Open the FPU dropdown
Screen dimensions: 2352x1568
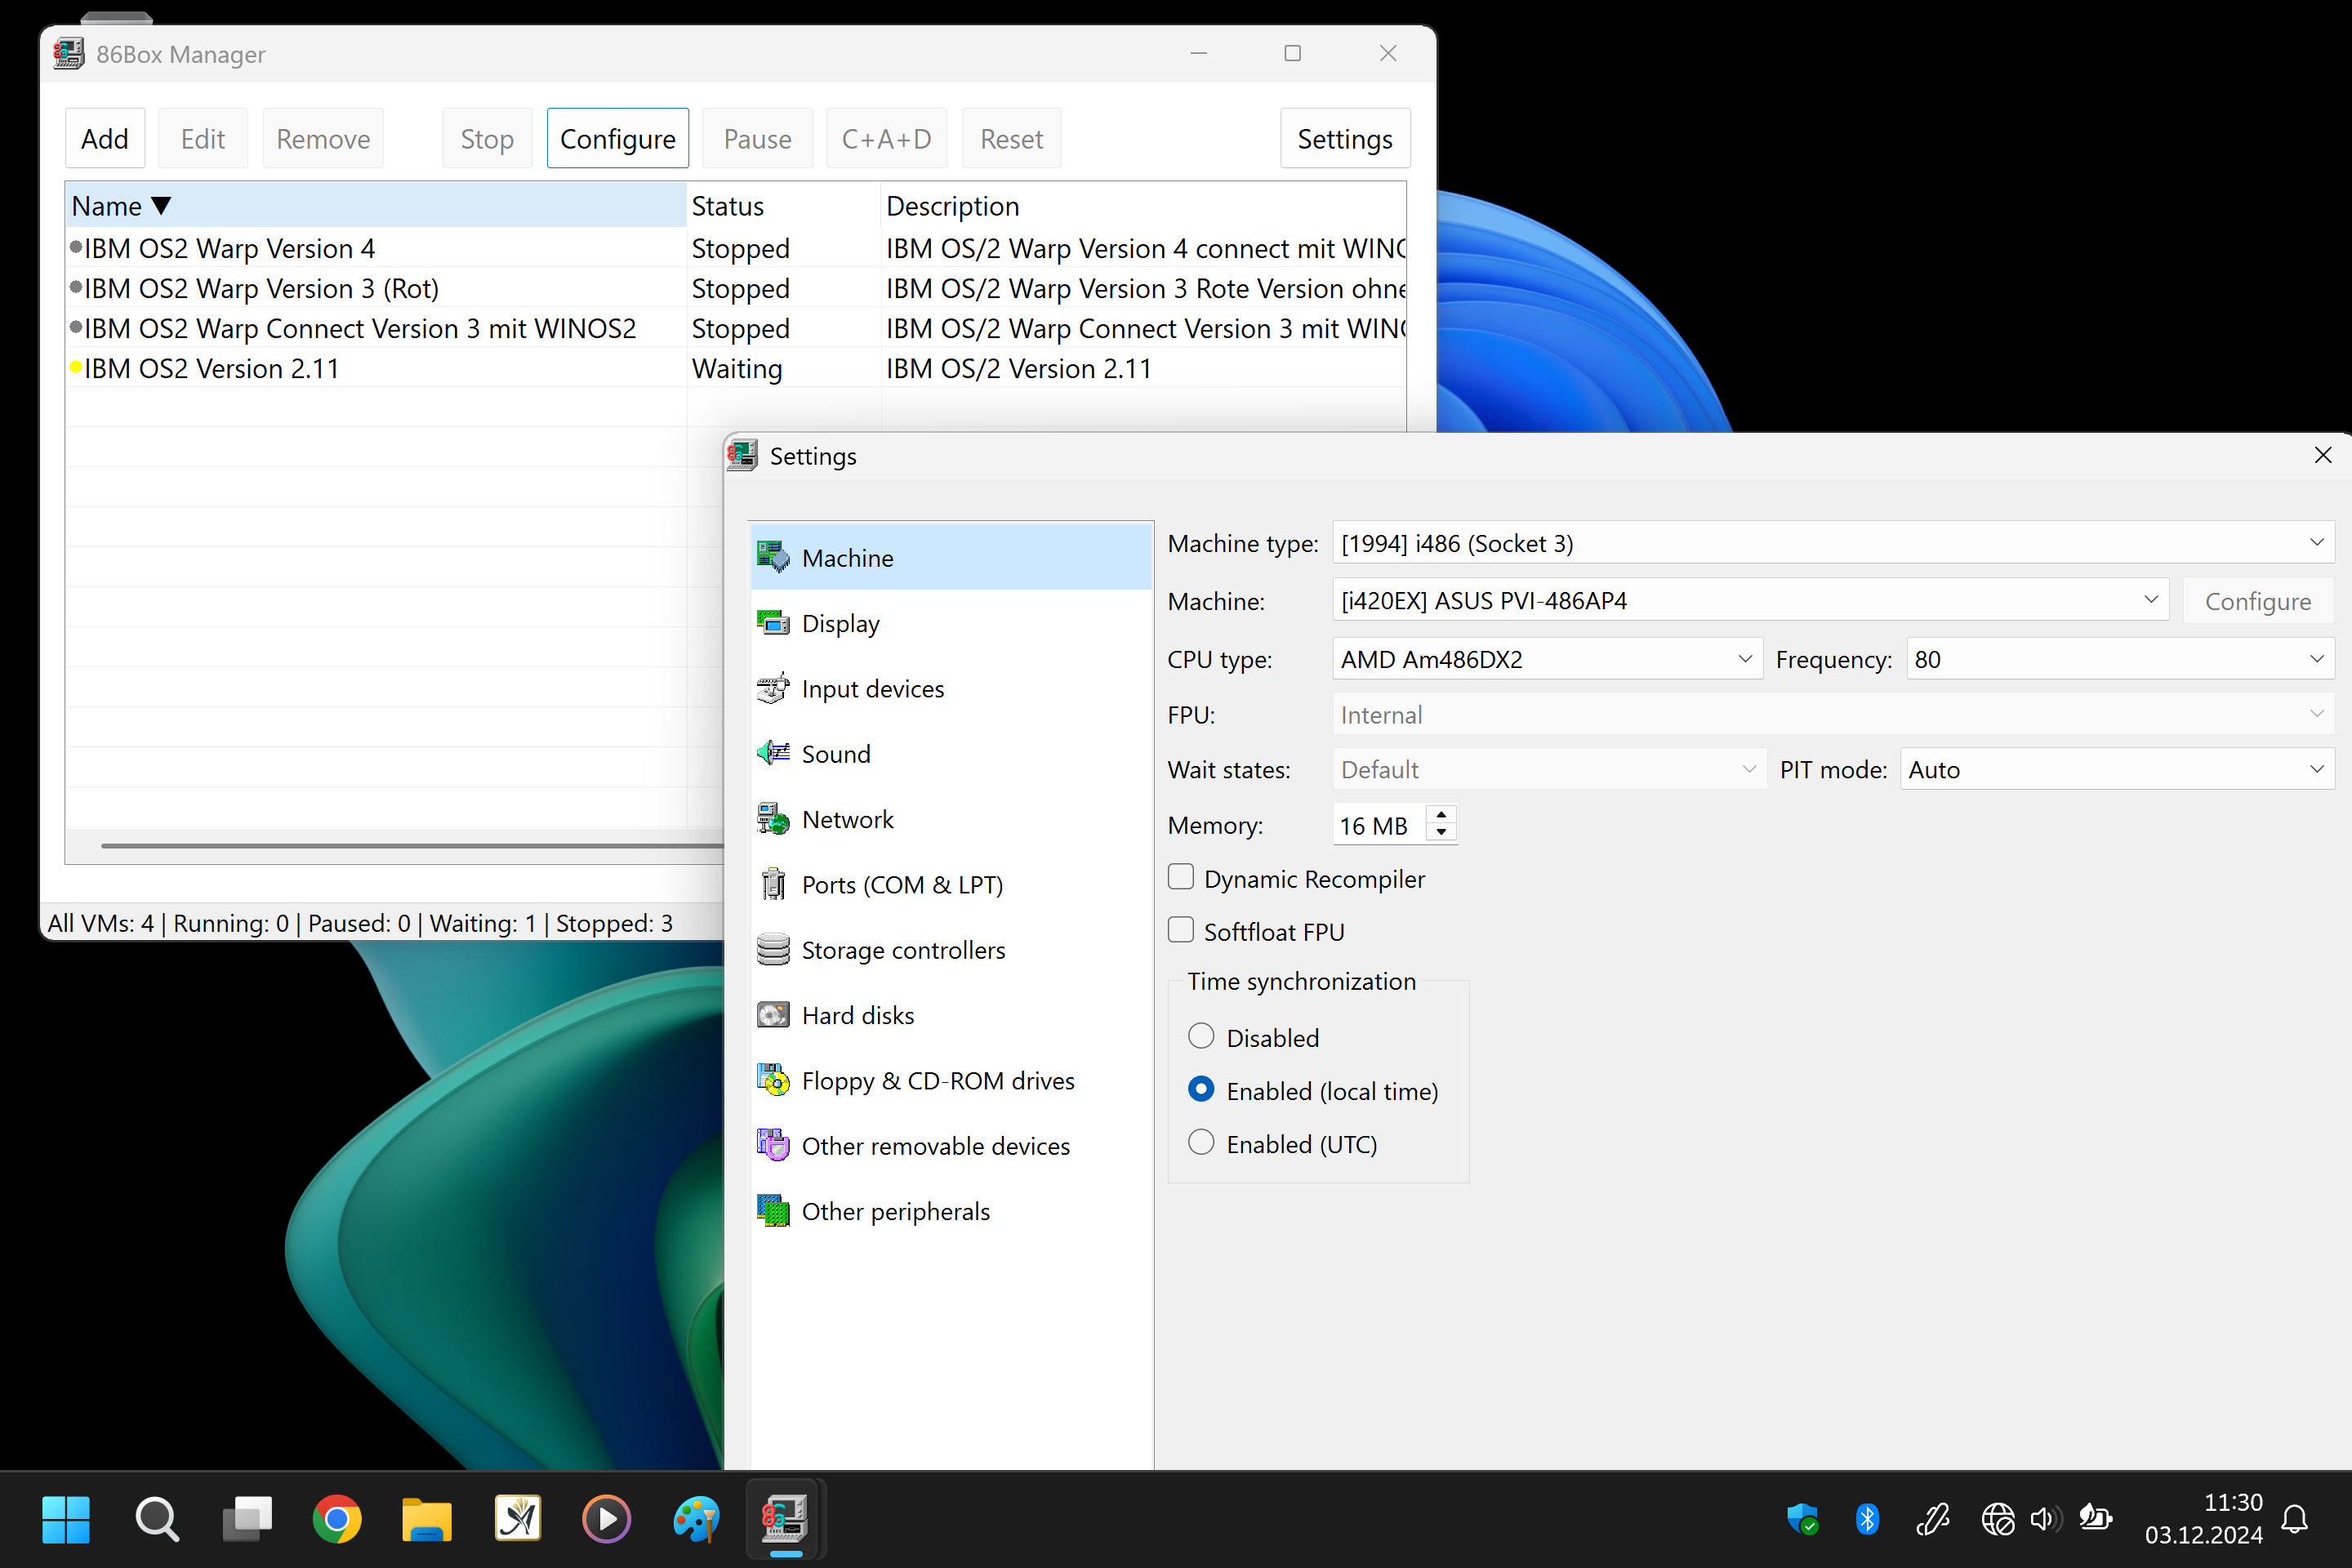(x=1833, y=714)
